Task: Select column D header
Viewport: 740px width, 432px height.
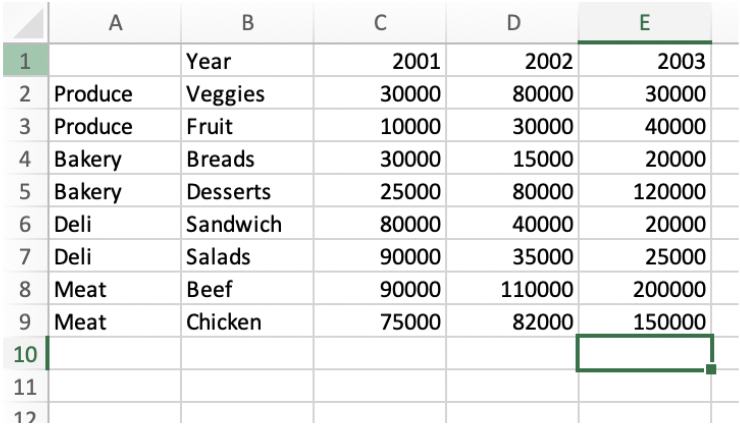Action: click(x=512, y=22)
